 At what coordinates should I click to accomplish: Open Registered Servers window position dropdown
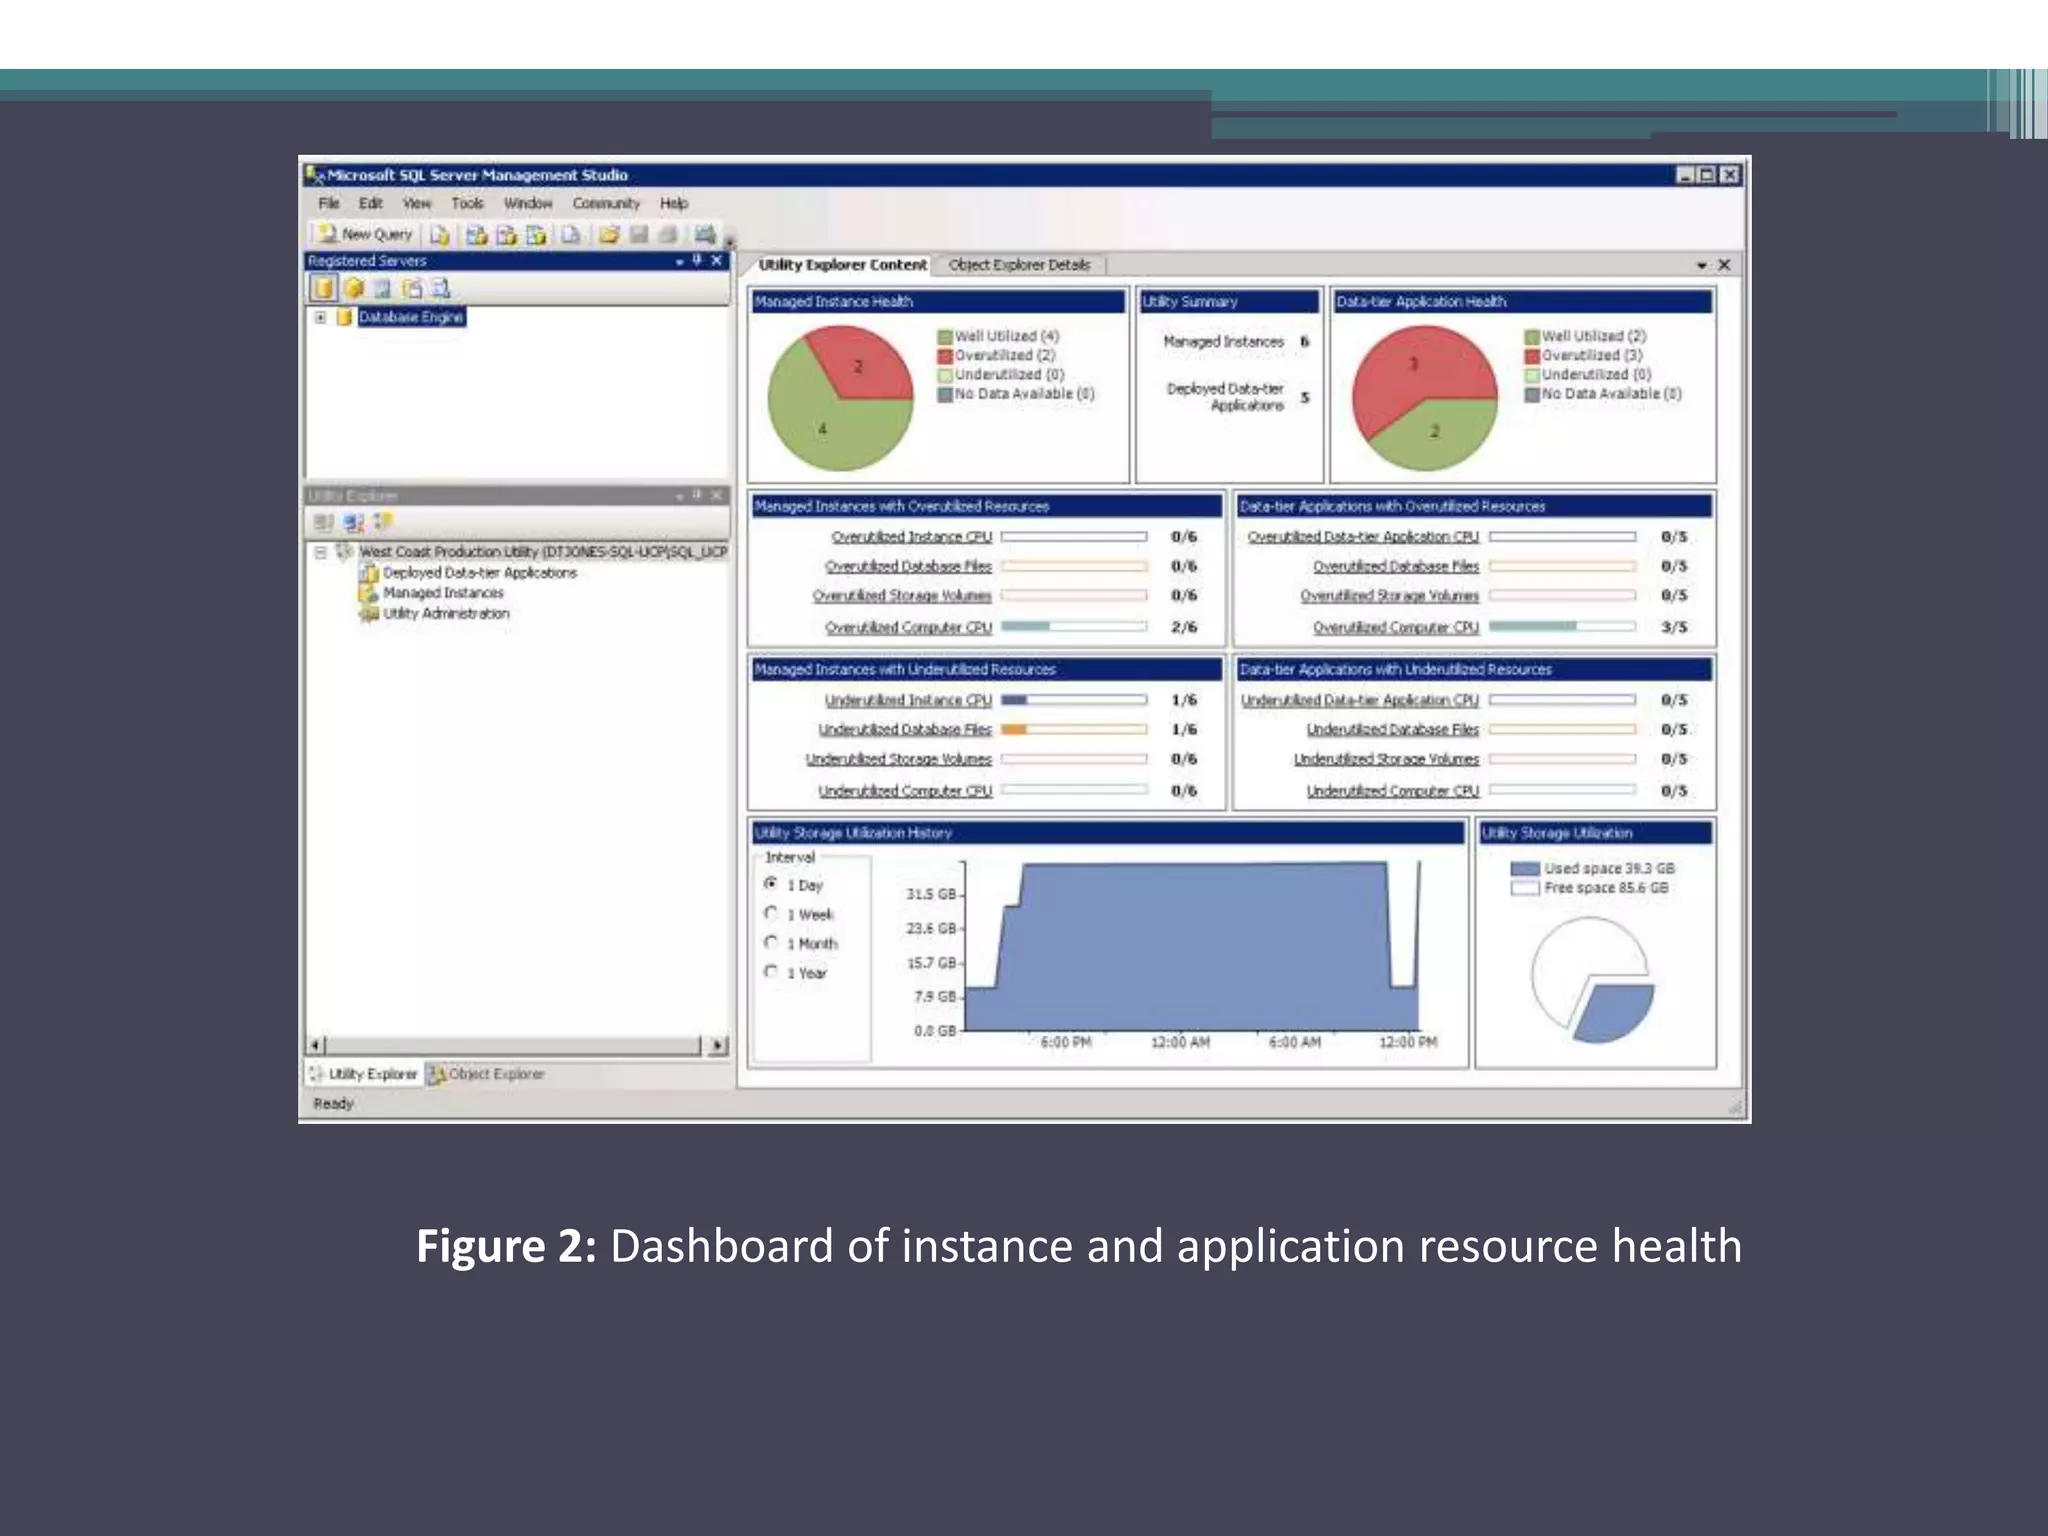pyautogui.click(x=679, y=261)
